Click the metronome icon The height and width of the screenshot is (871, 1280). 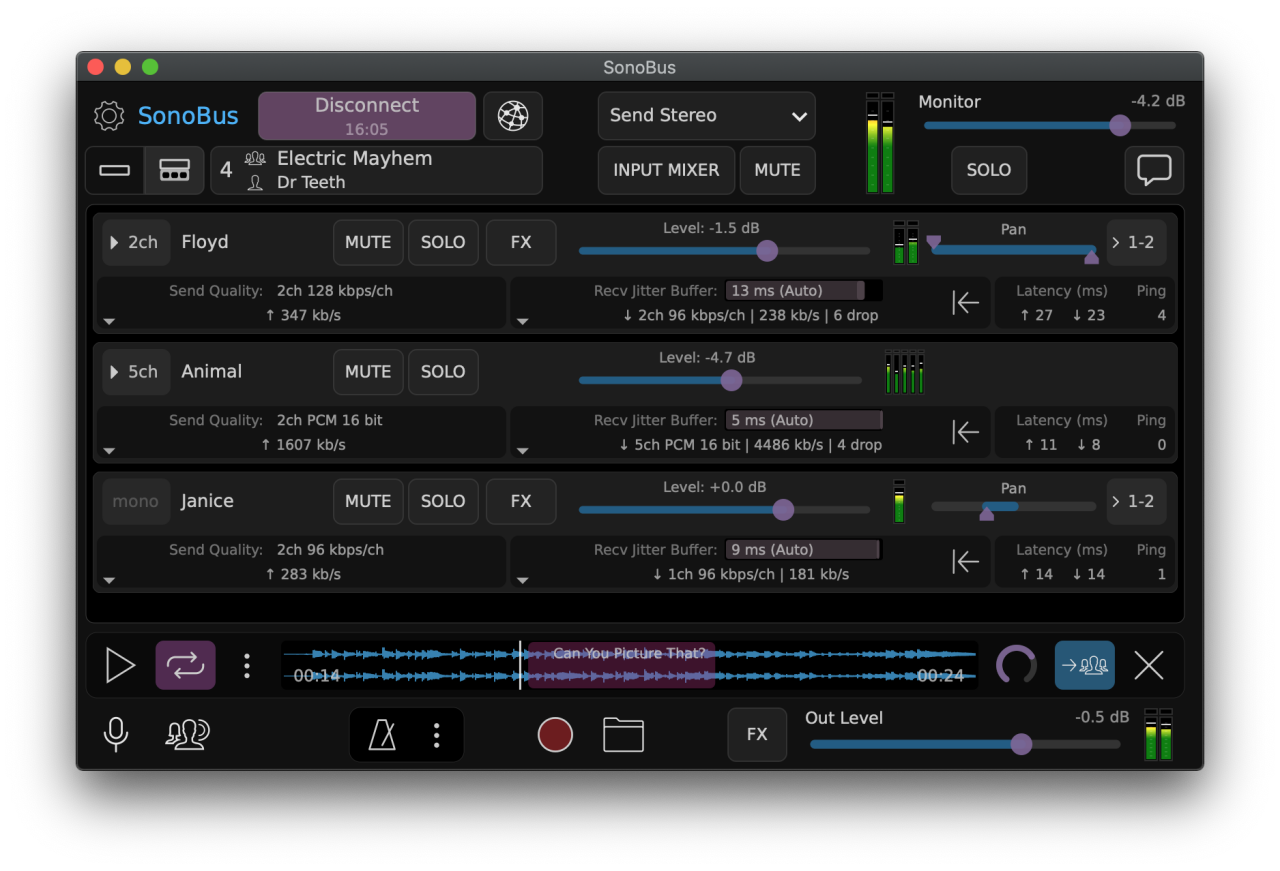pyautogui.click(x=382, y=735)
